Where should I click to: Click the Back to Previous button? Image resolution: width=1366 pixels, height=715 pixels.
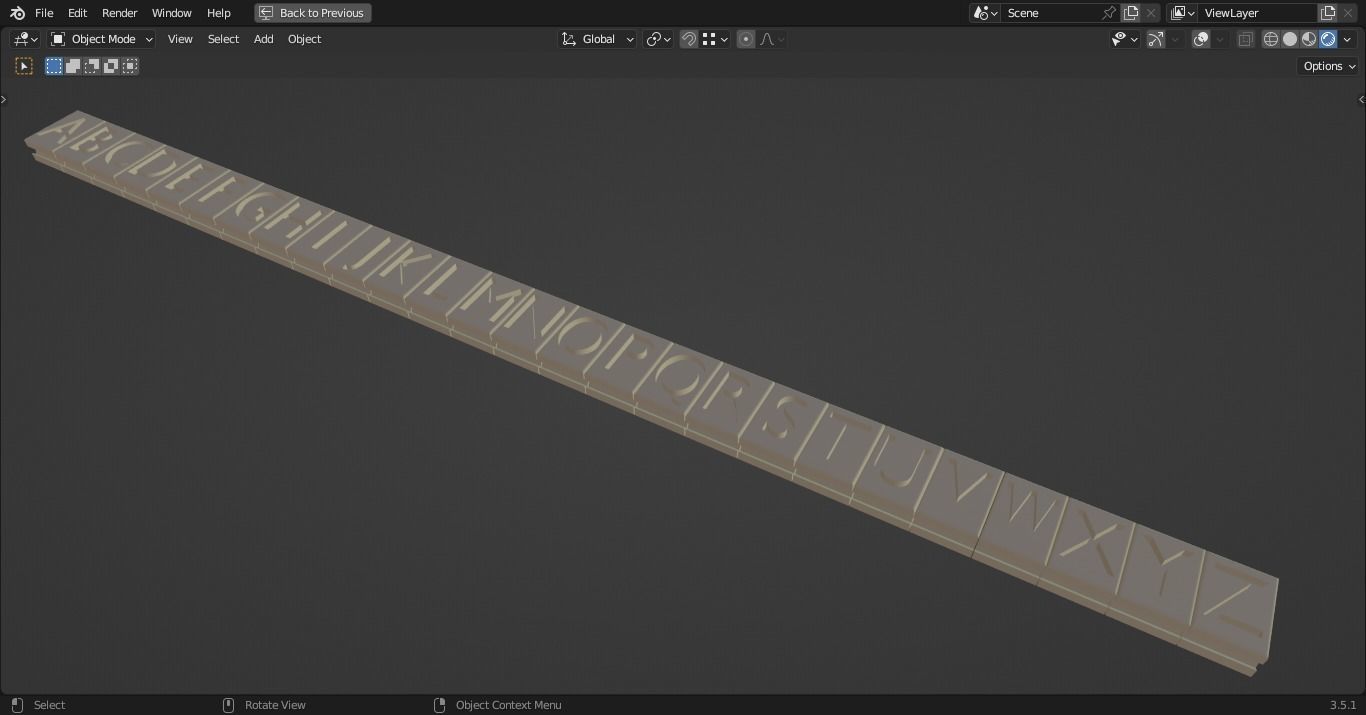pyautogui.click(x=313, y=13)
